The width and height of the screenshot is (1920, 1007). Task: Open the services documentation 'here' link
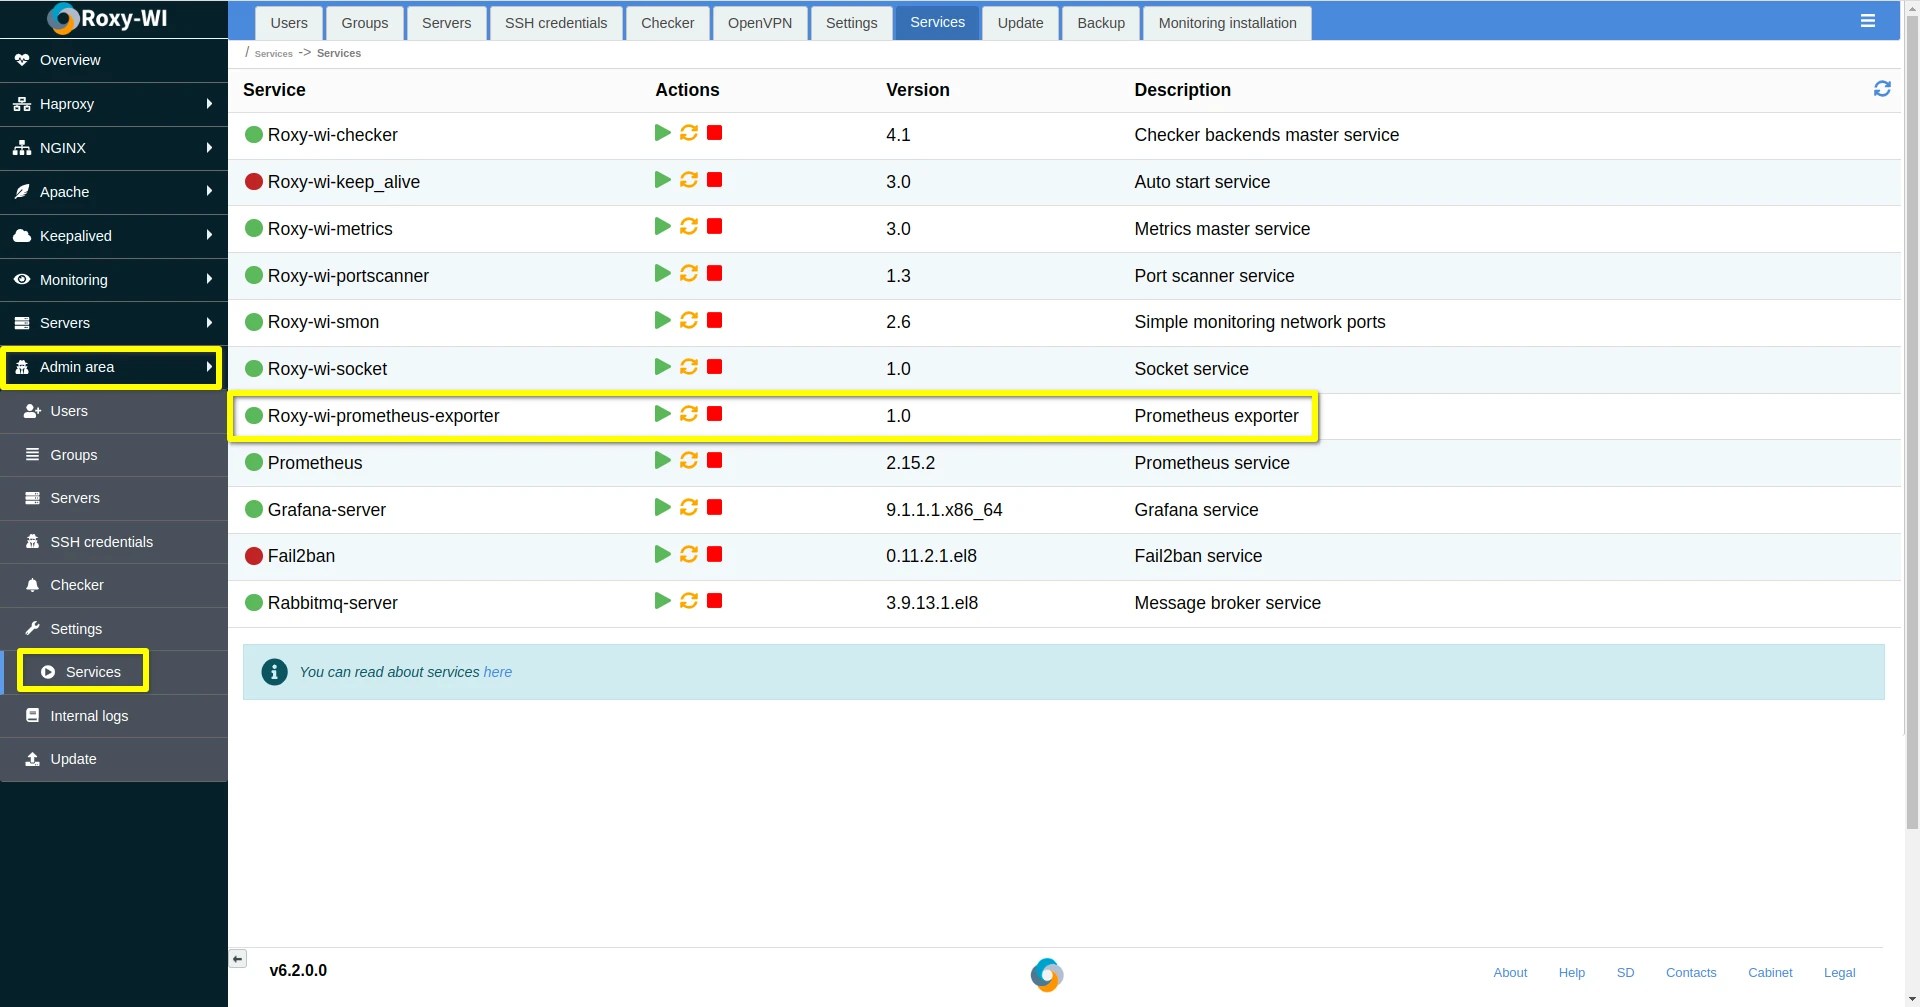(498, 672)
